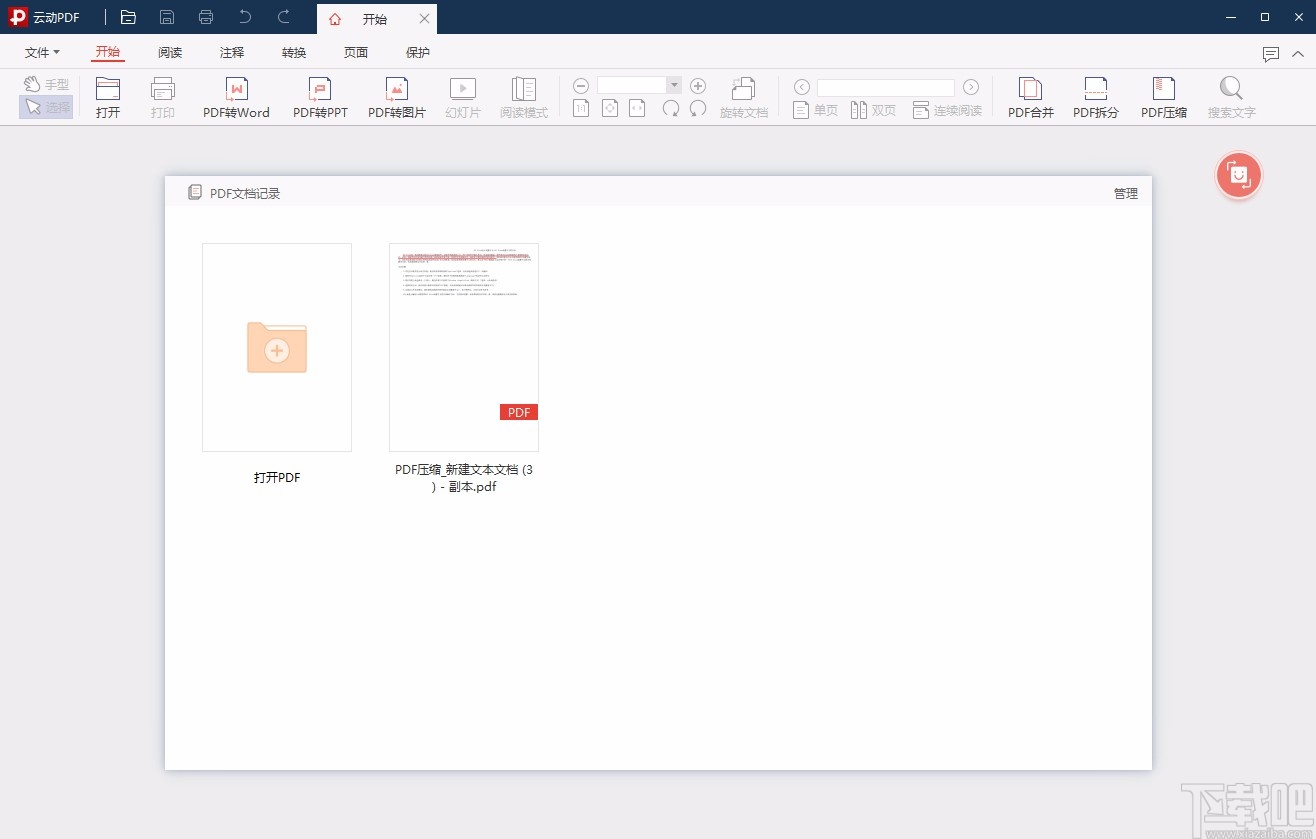
Task: Click the redo arrow in the title bar
Action: tap(284, 17)
